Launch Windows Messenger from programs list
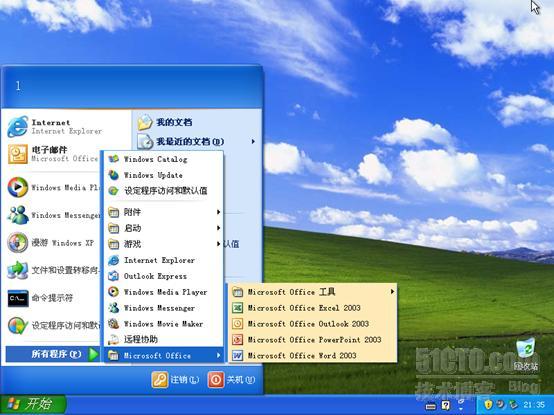554x415 pixels. pyautogui.click(x=164, y=308)
